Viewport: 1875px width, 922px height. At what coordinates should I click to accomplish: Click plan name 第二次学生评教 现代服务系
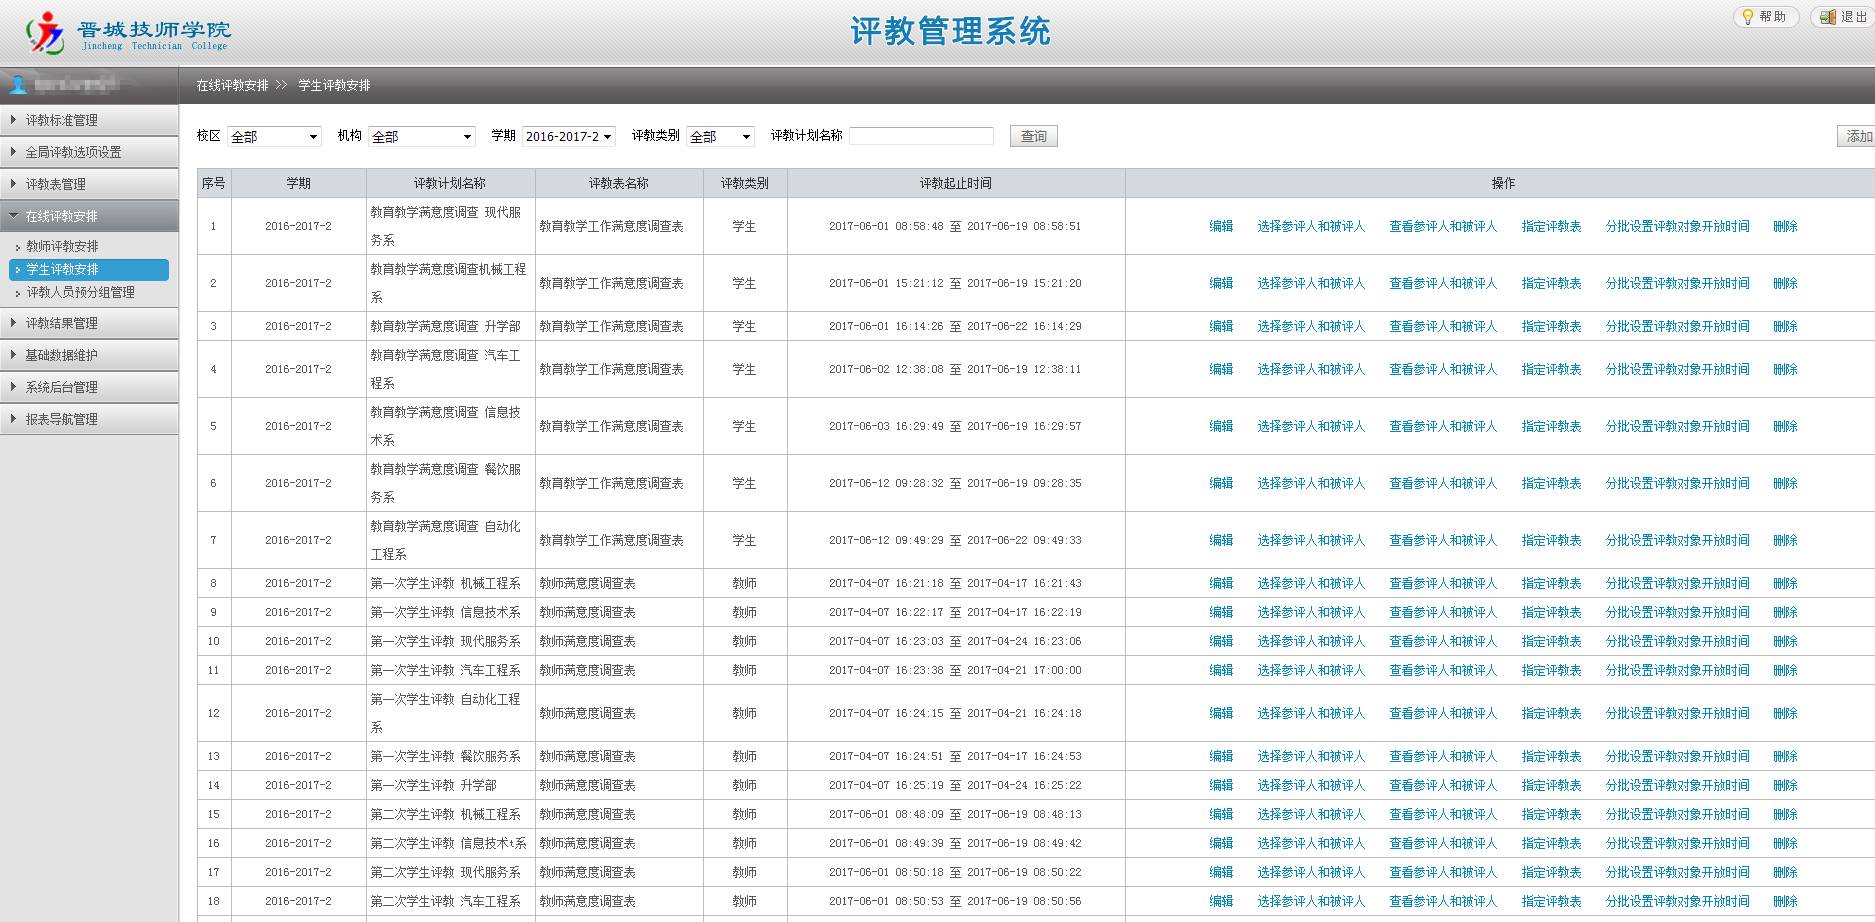pyautogui.click(x=445, y=872)
